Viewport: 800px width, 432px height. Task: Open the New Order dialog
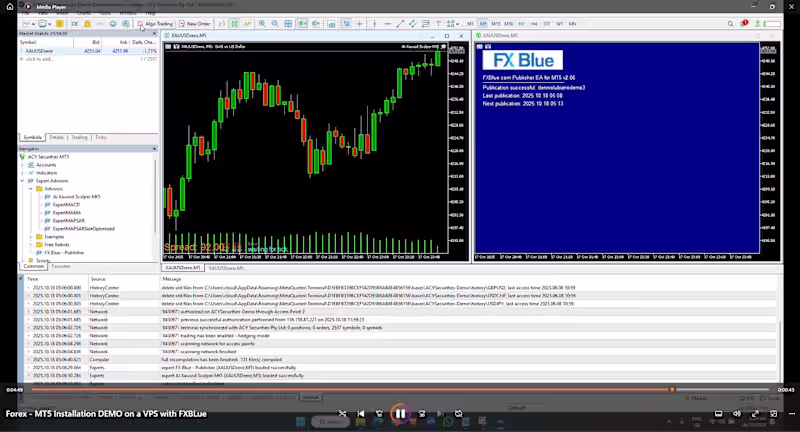194,24
